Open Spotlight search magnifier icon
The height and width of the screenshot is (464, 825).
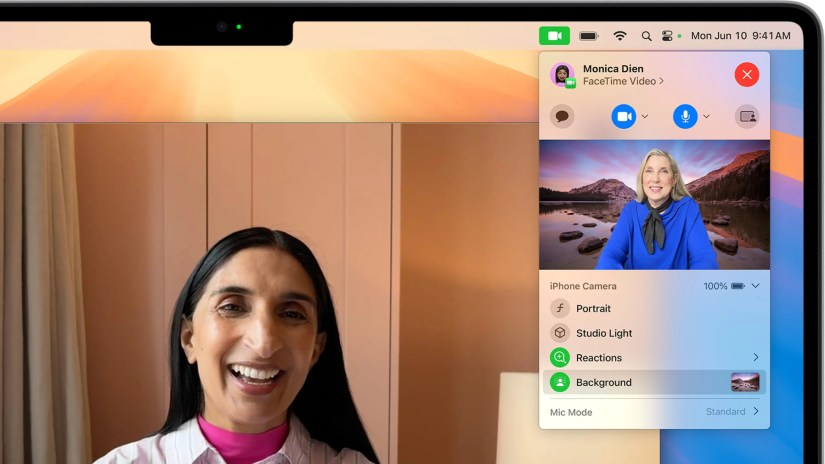(646, 36)
